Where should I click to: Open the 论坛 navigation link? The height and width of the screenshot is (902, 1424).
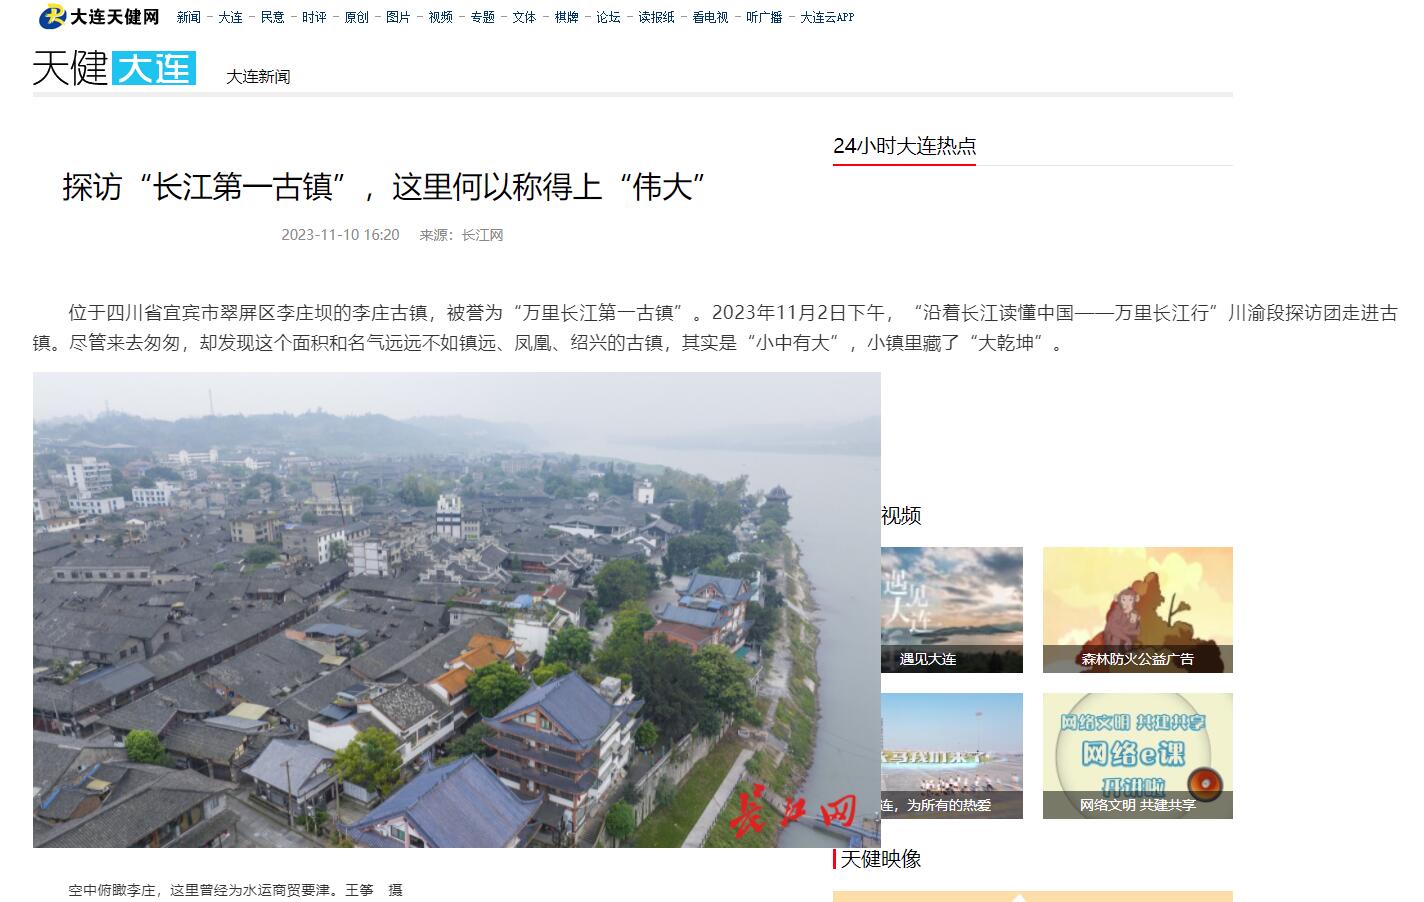pos(608,17)
